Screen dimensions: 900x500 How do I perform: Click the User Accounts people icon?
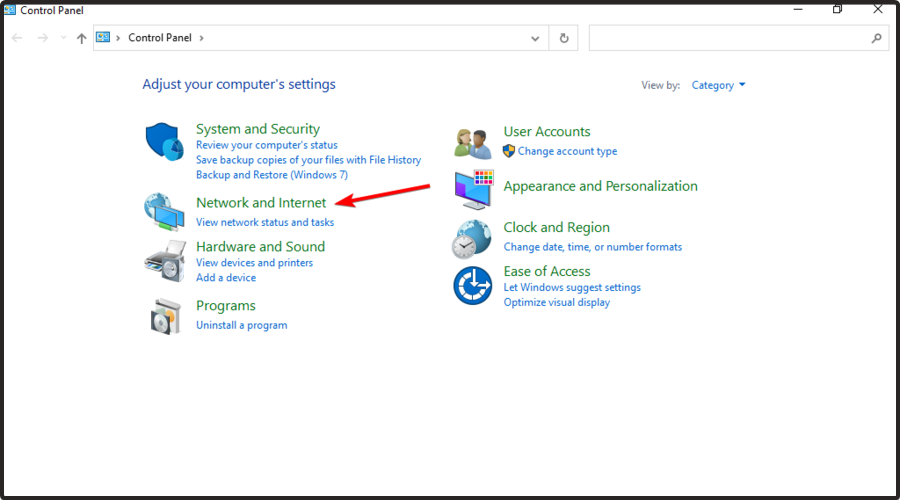coord(473,143)
